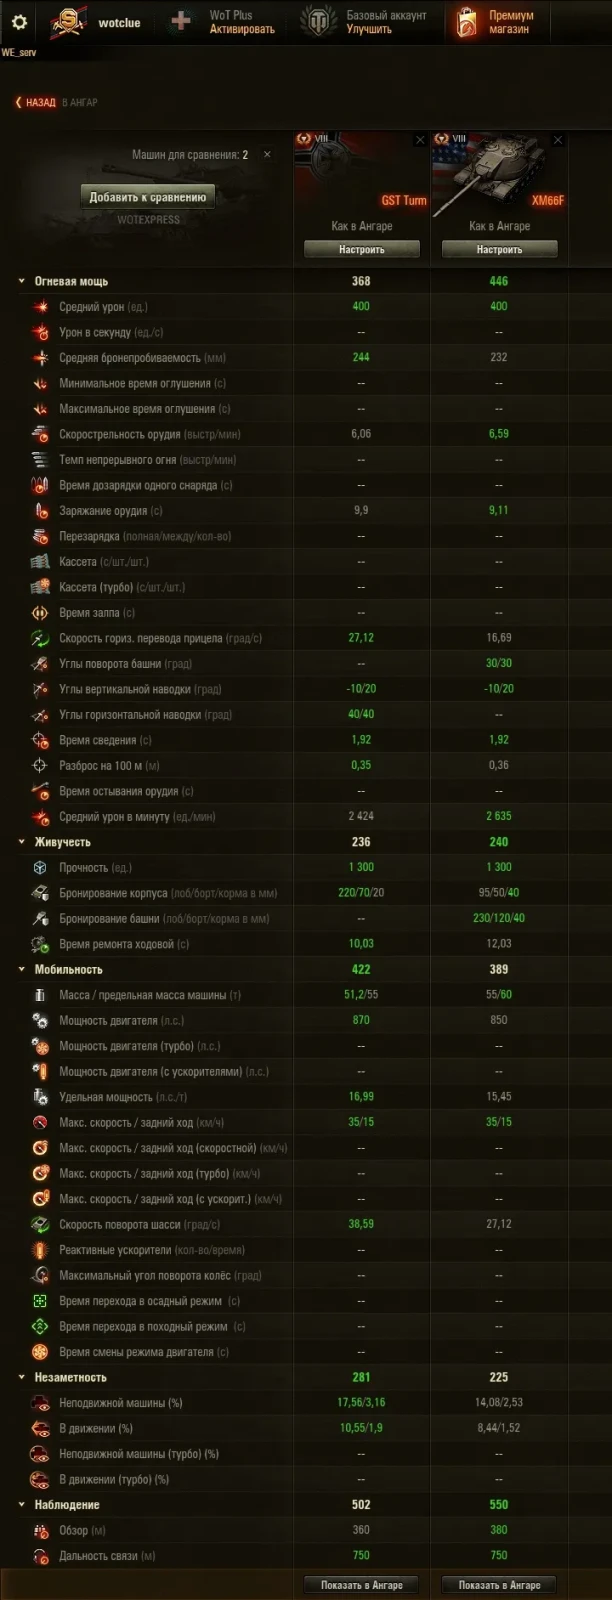Image resolution: width=612 pixels, height=1600 pixels.
Task: Collapse the Мобильность section
Action: [21, 970]
